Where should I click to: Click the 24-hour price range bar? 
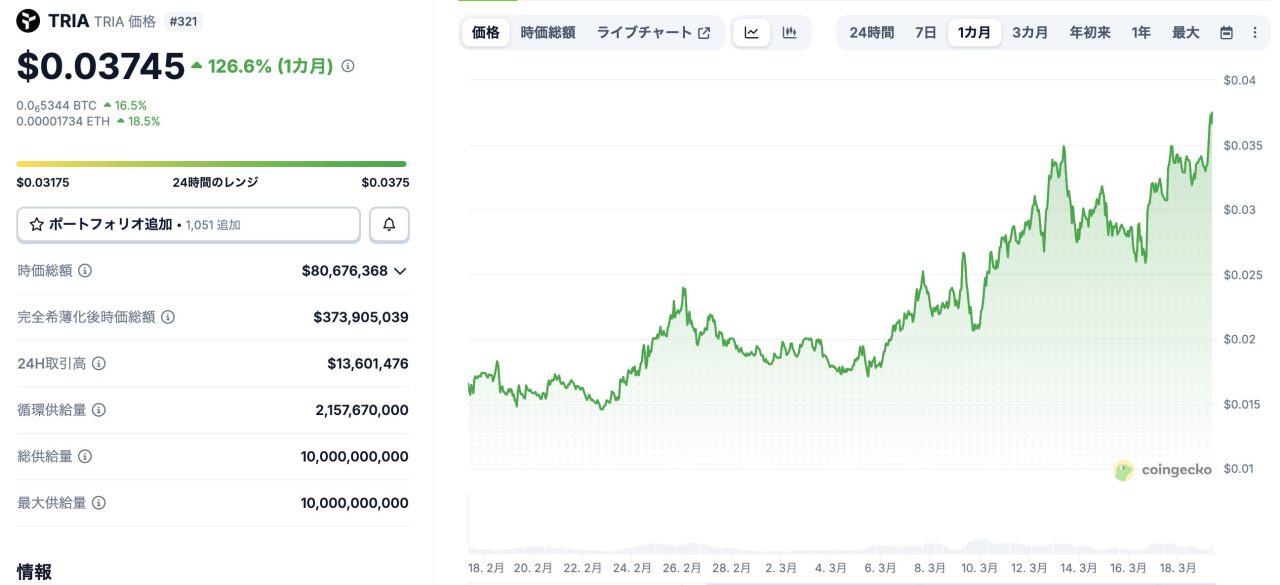click(x=211, y=164)
